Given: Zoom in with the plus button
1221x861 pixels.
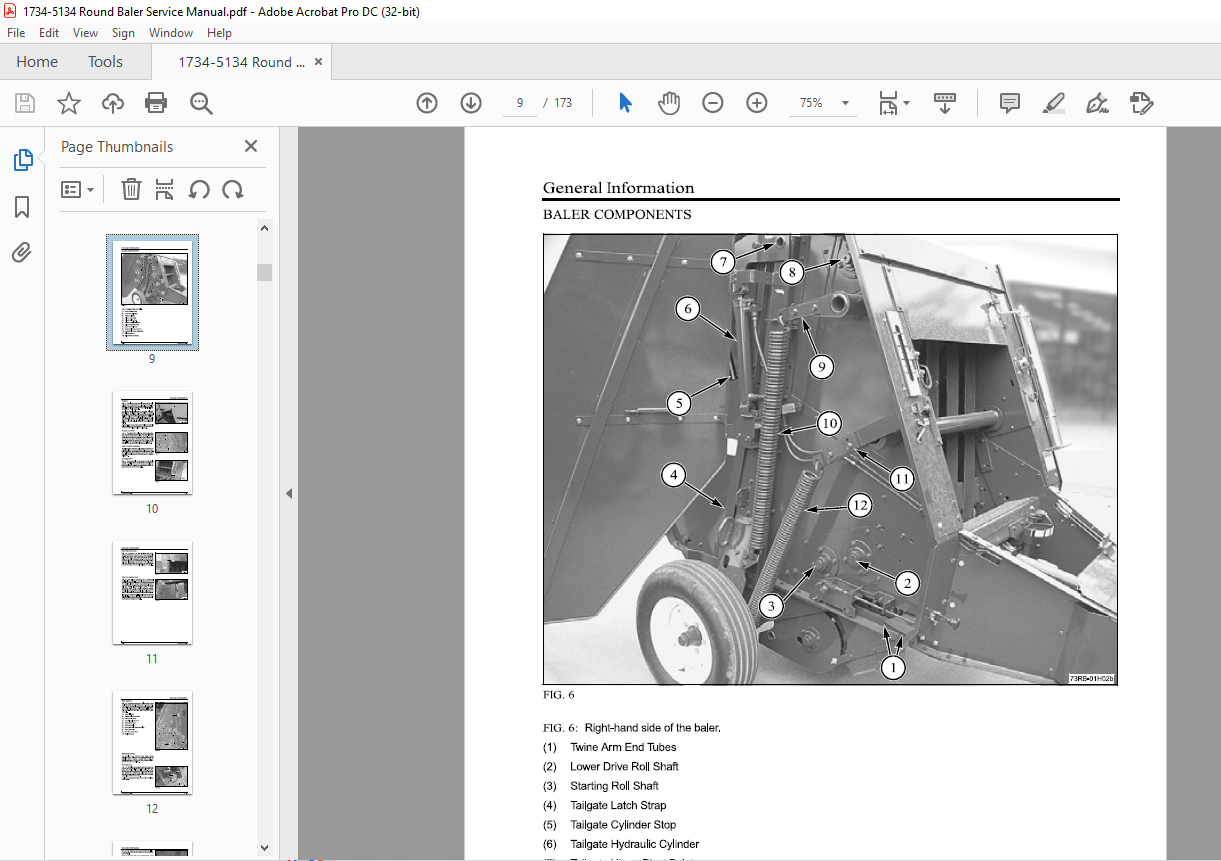Looking at the screenshot, I should click(757, 103).
